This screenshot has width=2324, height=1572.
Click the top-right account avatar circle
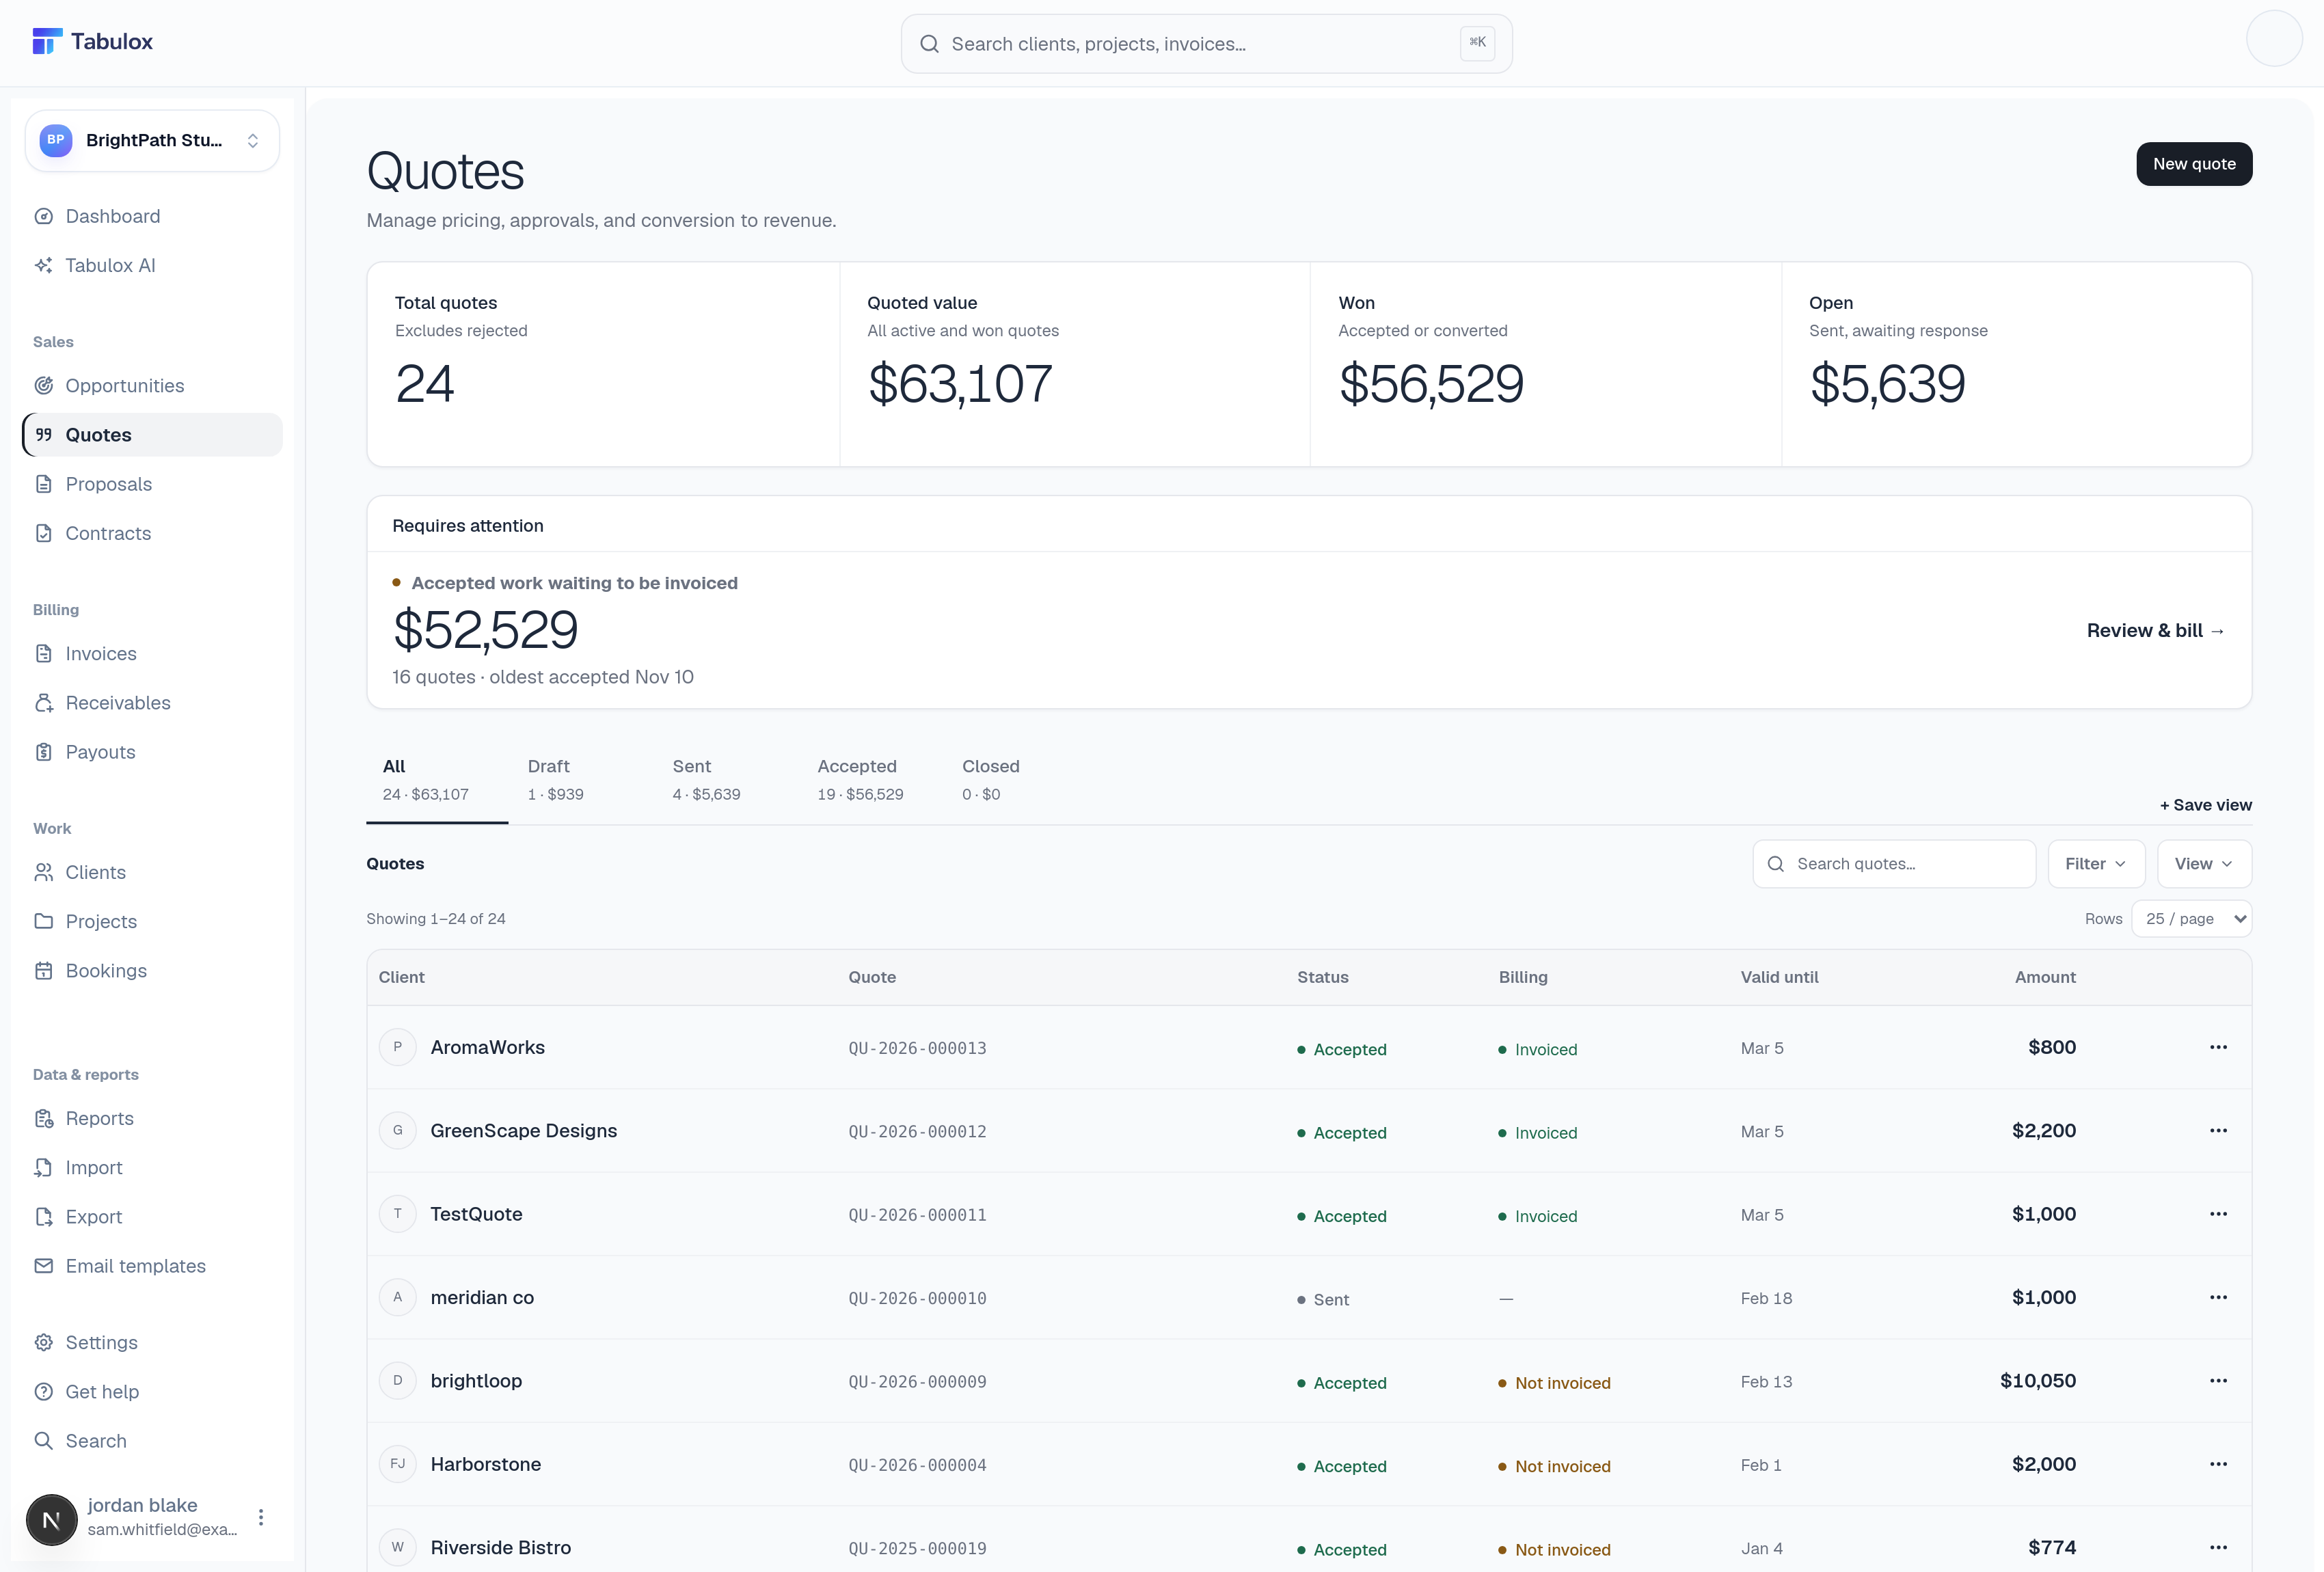coord(2274,39)
